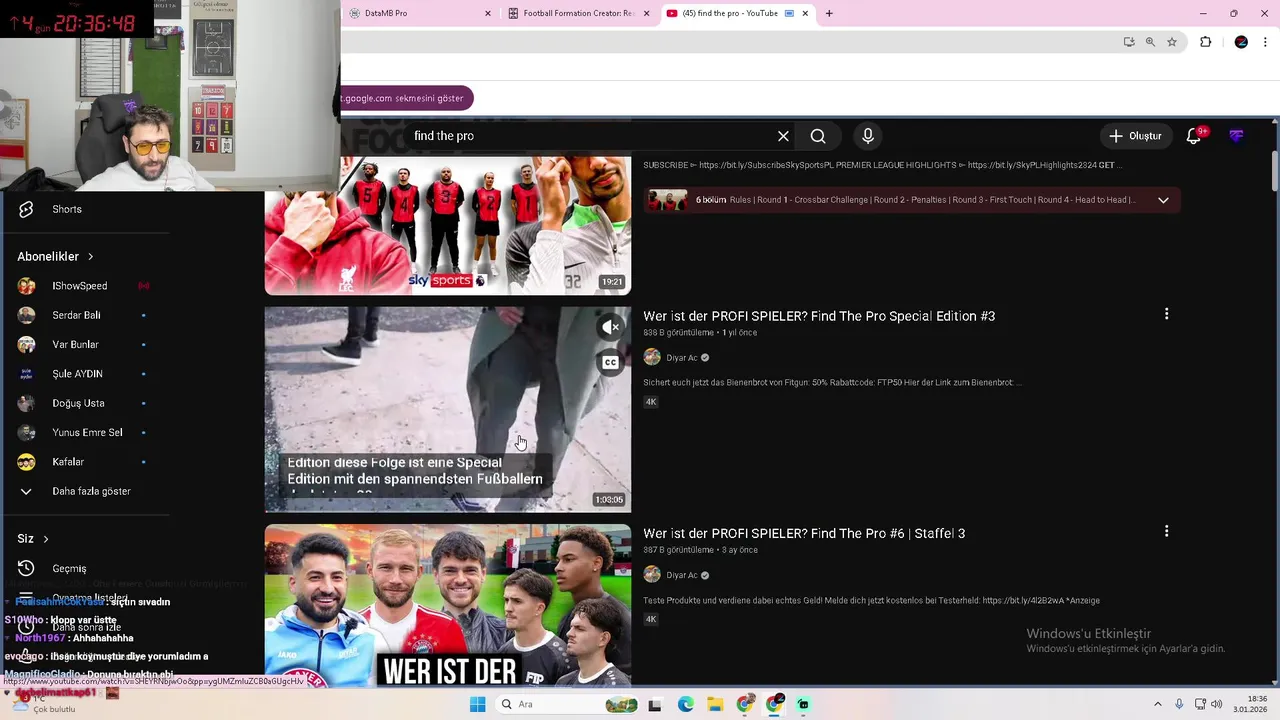Click the Oluştur create button
The image size is (1280, 720).
click(1135, 136)
